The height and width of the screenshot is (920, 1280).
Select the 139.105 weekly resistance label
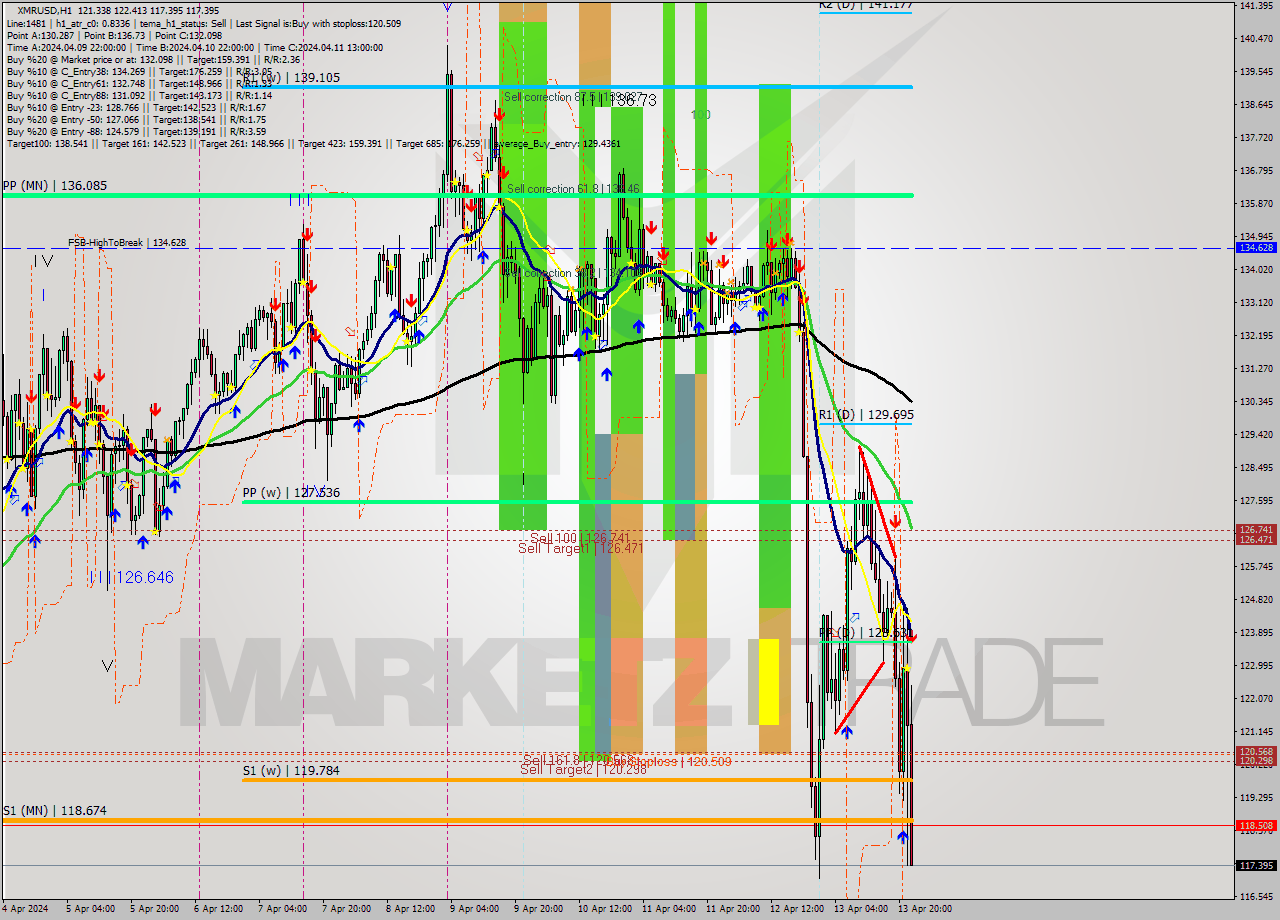point(291,77)
